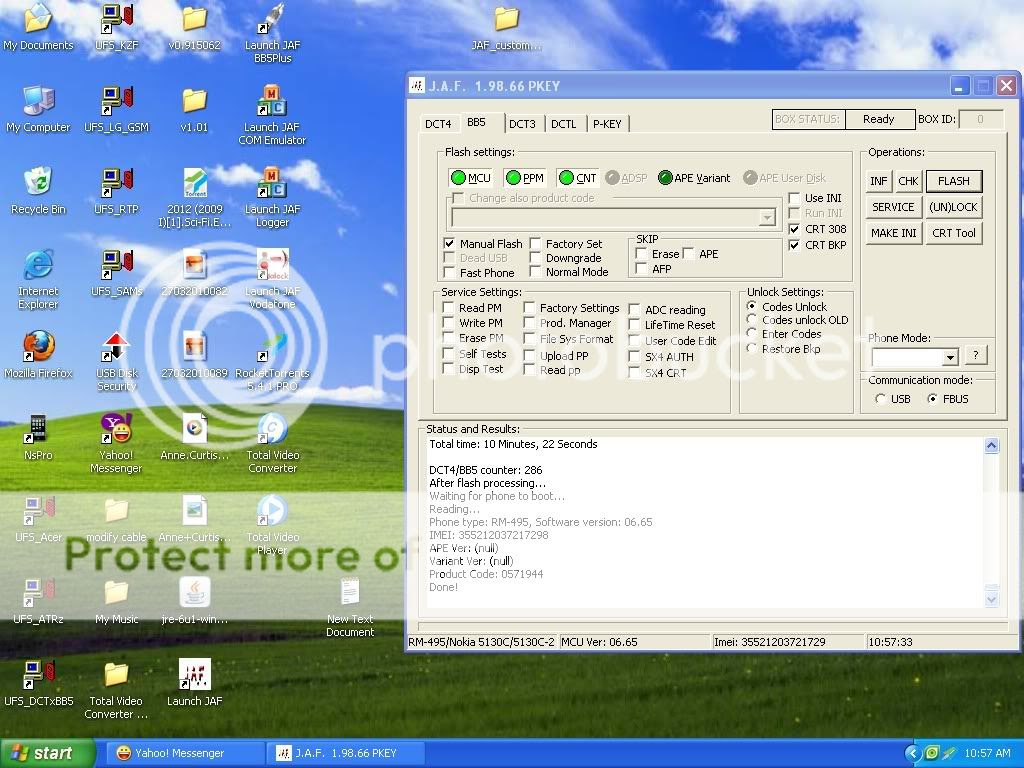The image size is (1024, 768).
Task: Open the Launch JAF desktop shortcut
Action: [x=194, y=683]
